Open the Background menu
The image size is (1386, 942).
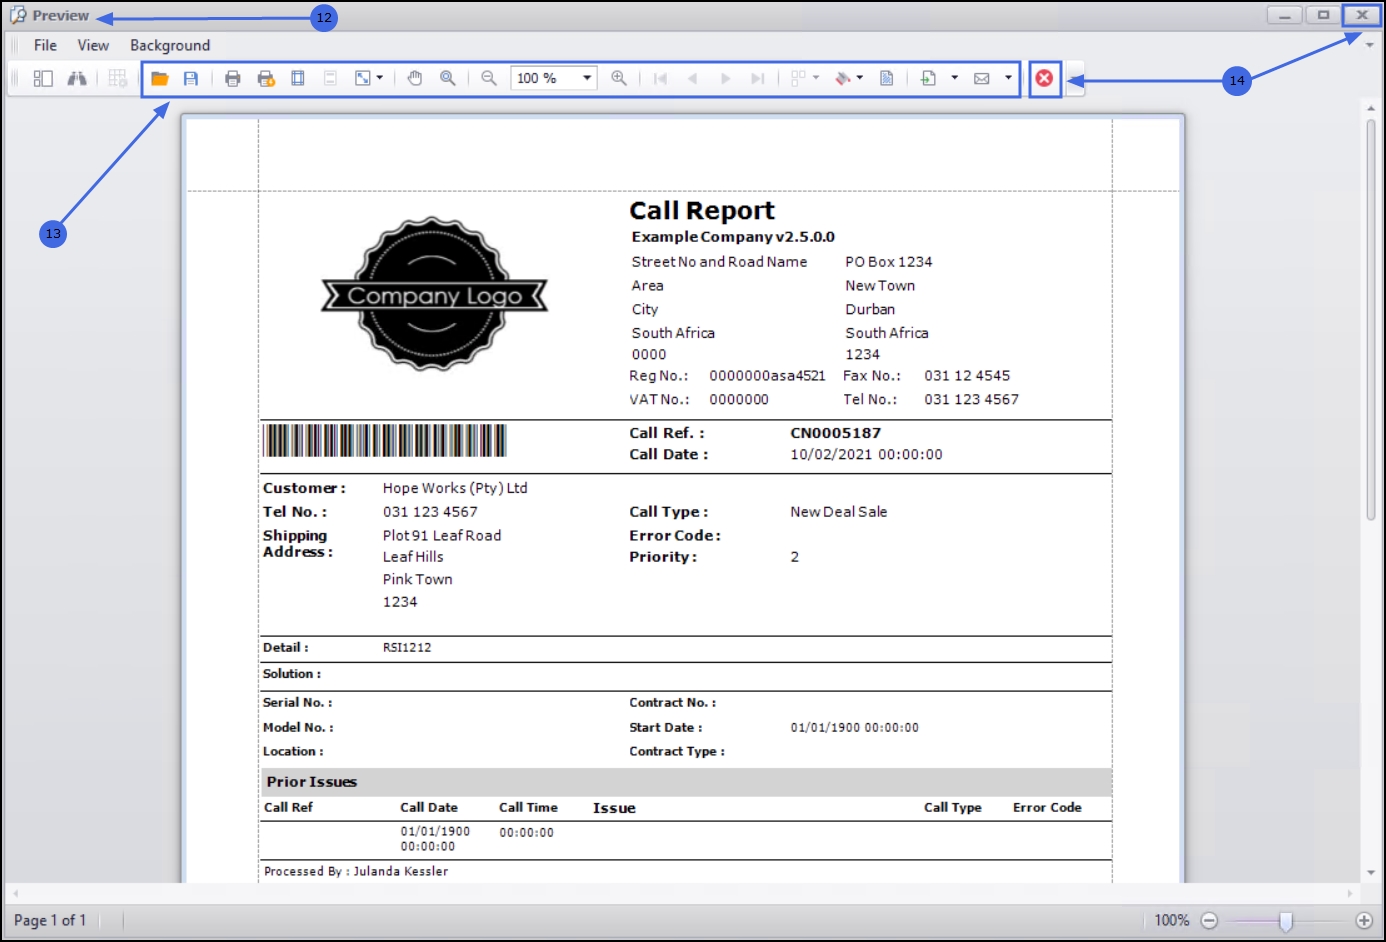coord(170,45)
